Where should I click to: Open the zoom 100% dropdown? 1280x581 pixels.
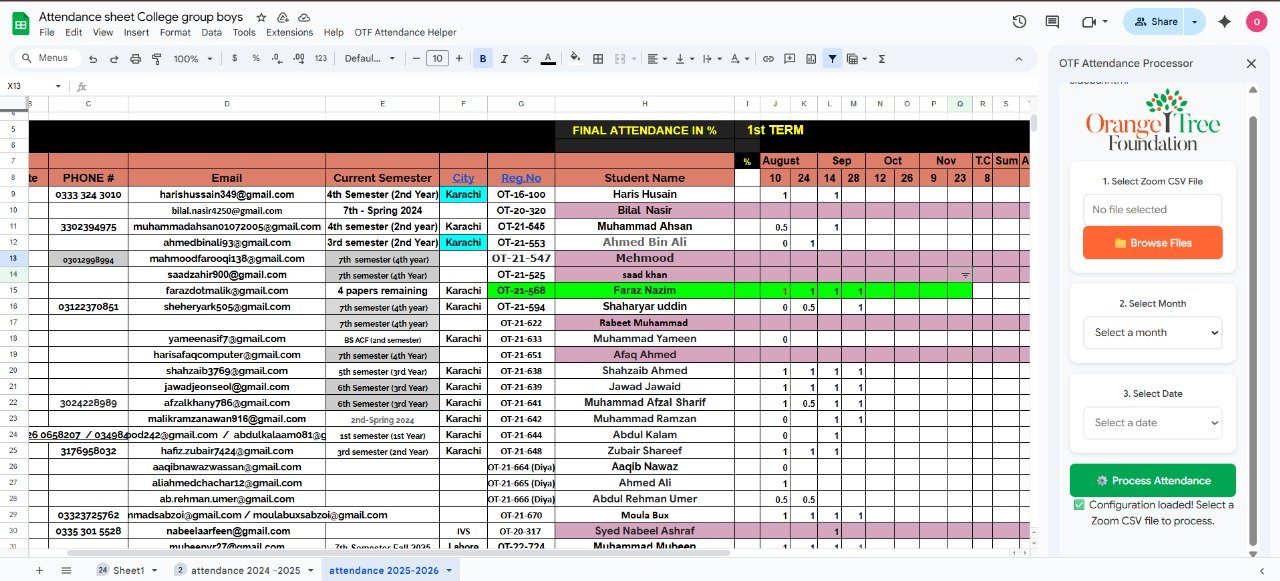(x=192, y=59)
